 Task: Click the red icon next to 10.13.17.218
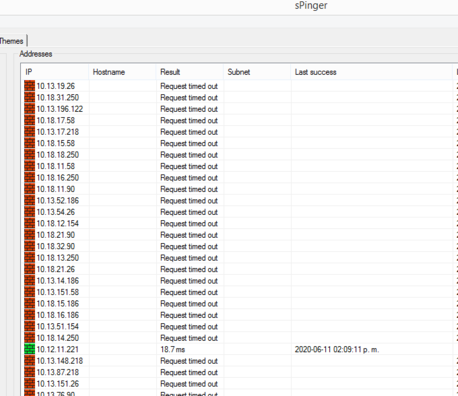(29, 132)
